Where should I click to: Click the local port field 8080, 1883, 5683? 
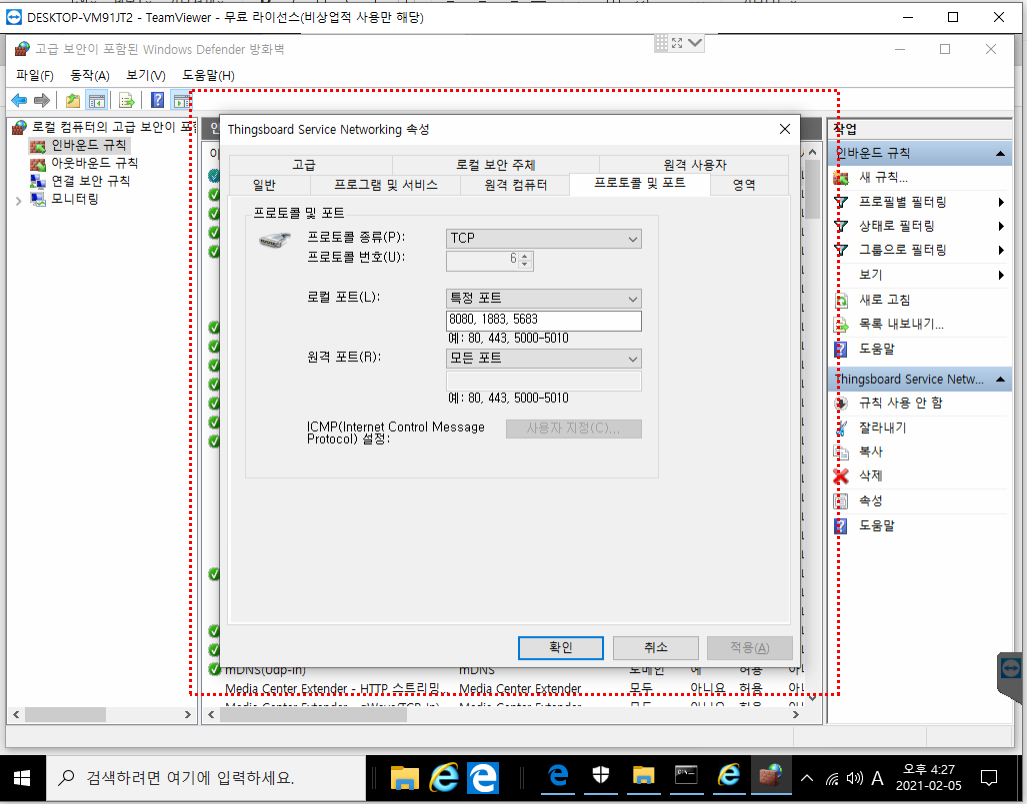coord(544,320)
